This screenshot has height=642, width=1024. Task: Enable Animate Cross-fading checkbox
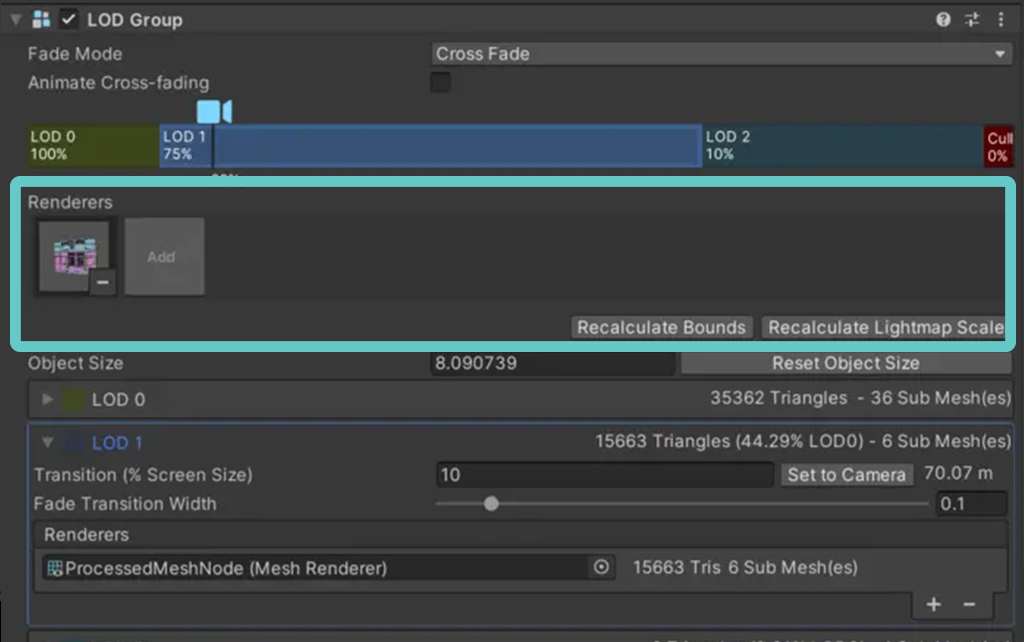(x=440, y=82)
